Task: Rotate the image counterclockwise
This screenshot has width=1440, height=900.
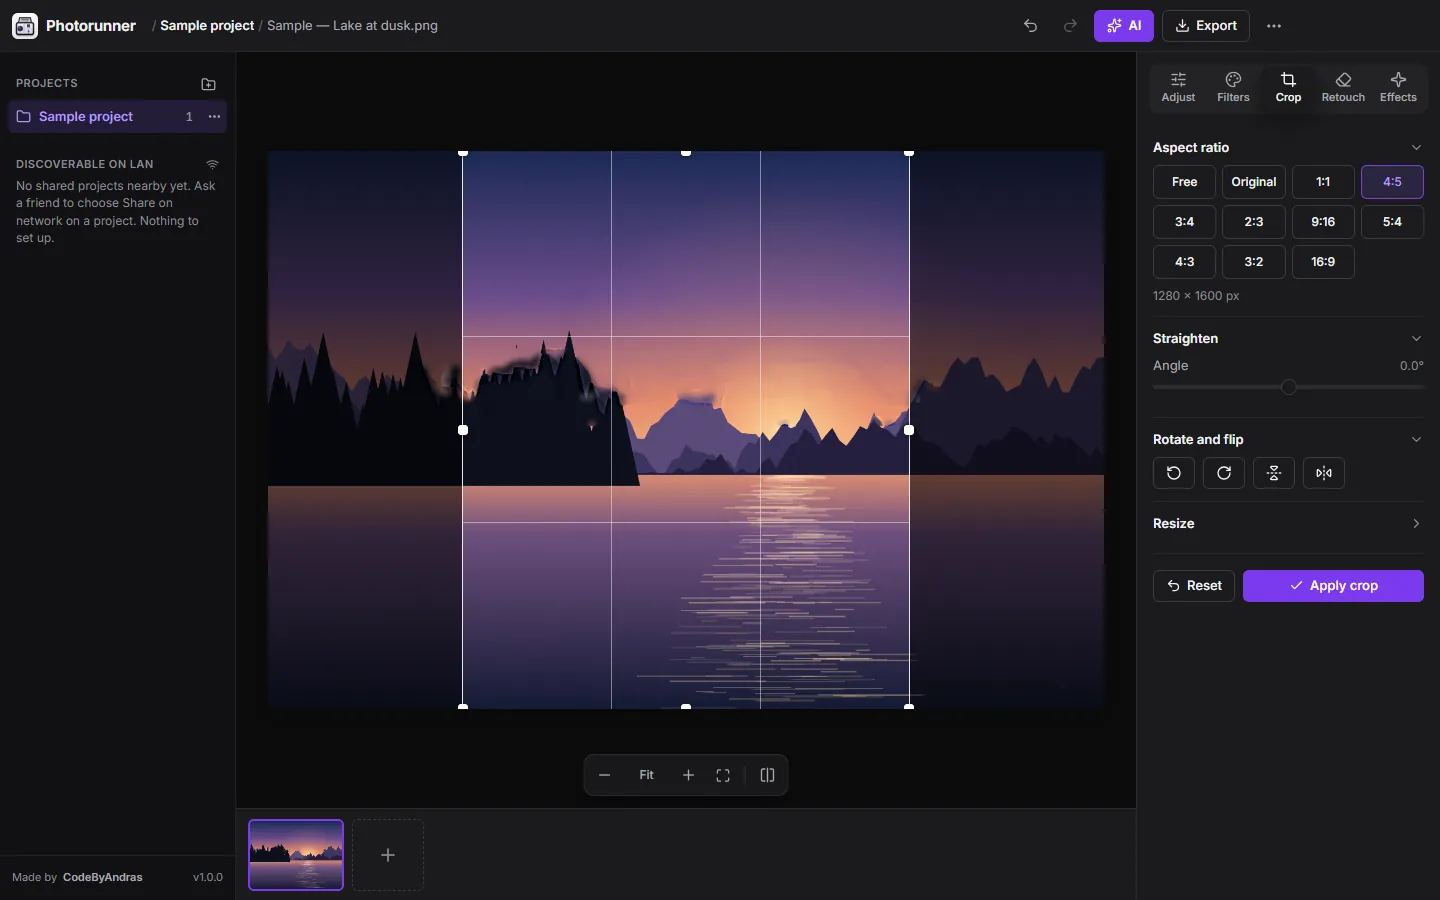Action: coord(1174,473)
